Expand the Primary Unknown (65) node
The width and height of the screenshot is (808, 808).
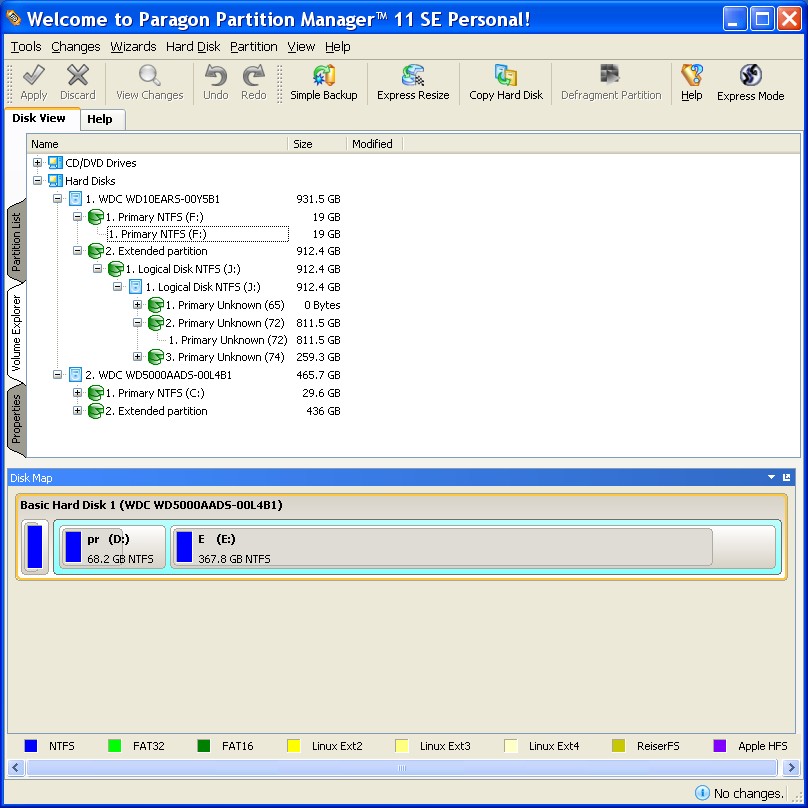138,305
